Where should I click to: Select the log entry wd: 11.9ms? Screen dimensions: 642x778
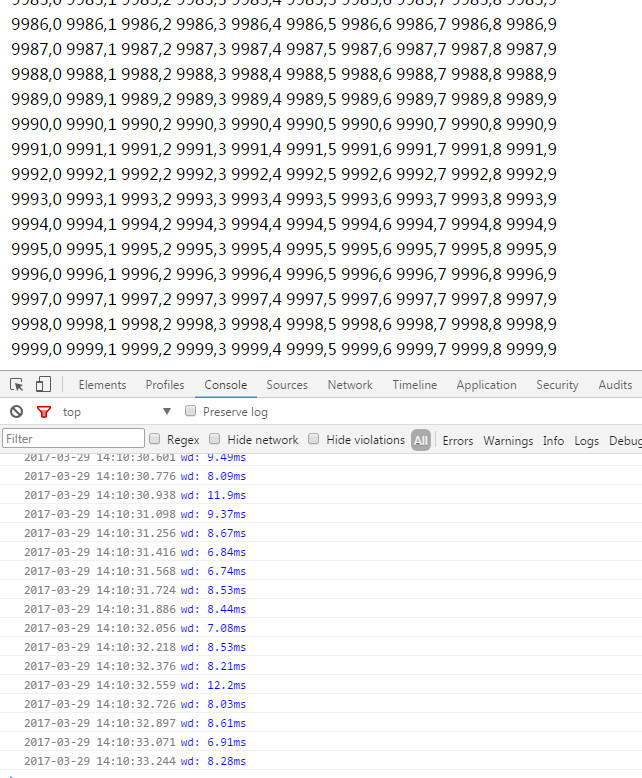pos(321,495)
